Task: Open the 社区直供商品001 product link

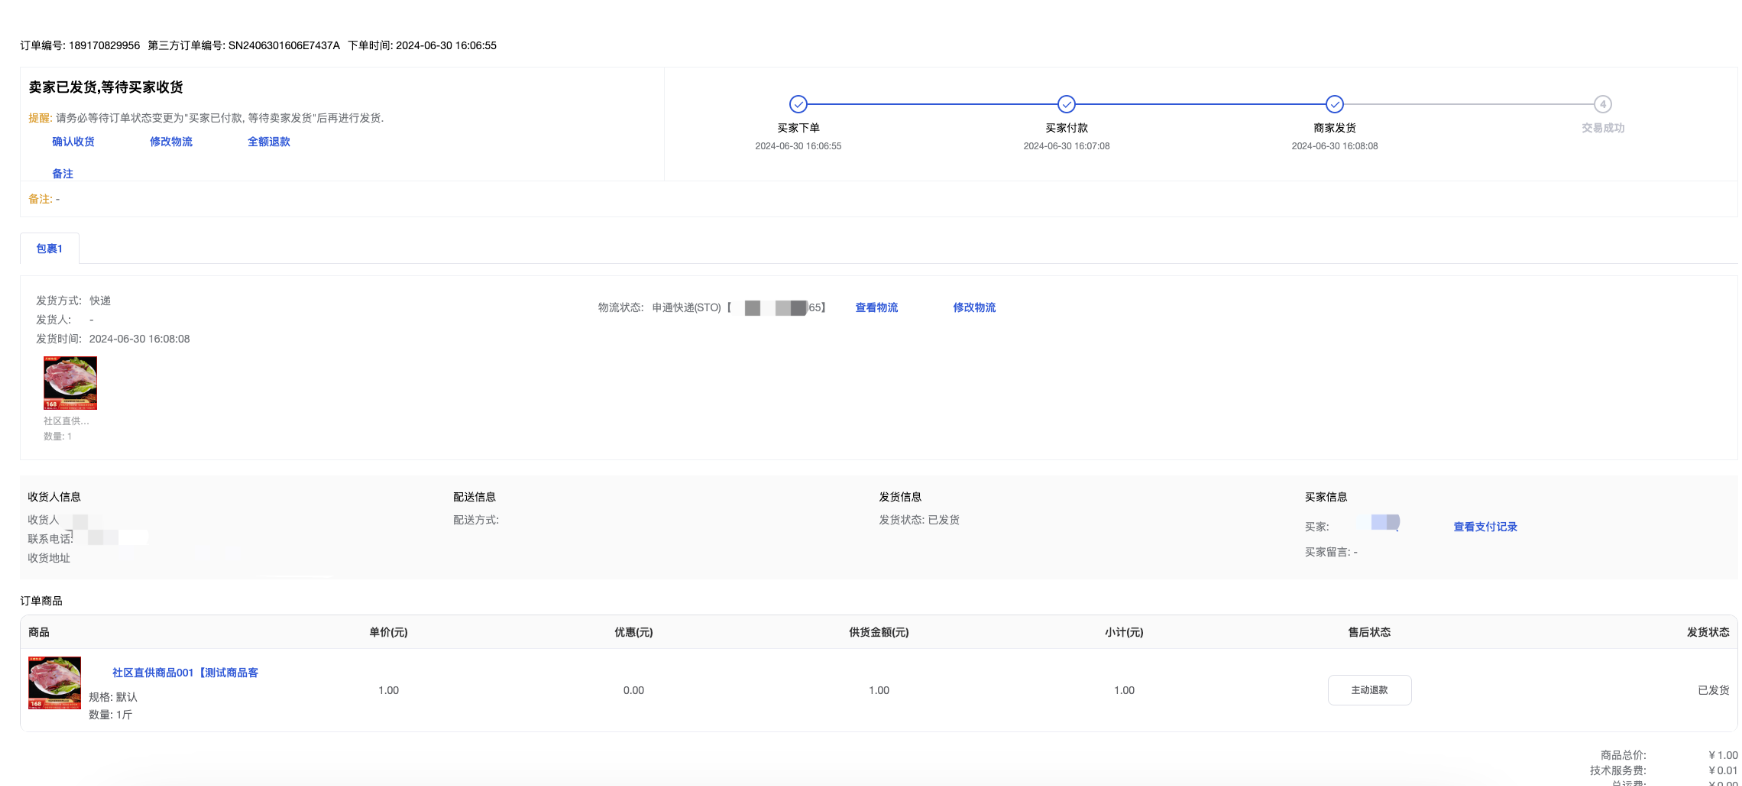Action: [185, 673]
